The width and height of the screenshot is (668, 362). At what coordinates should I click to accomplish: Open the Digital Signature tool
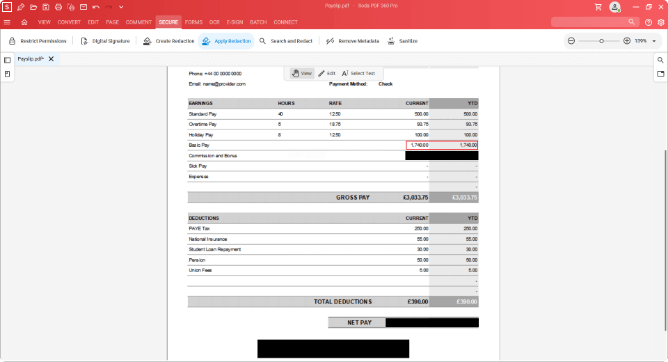pos(105,41)
